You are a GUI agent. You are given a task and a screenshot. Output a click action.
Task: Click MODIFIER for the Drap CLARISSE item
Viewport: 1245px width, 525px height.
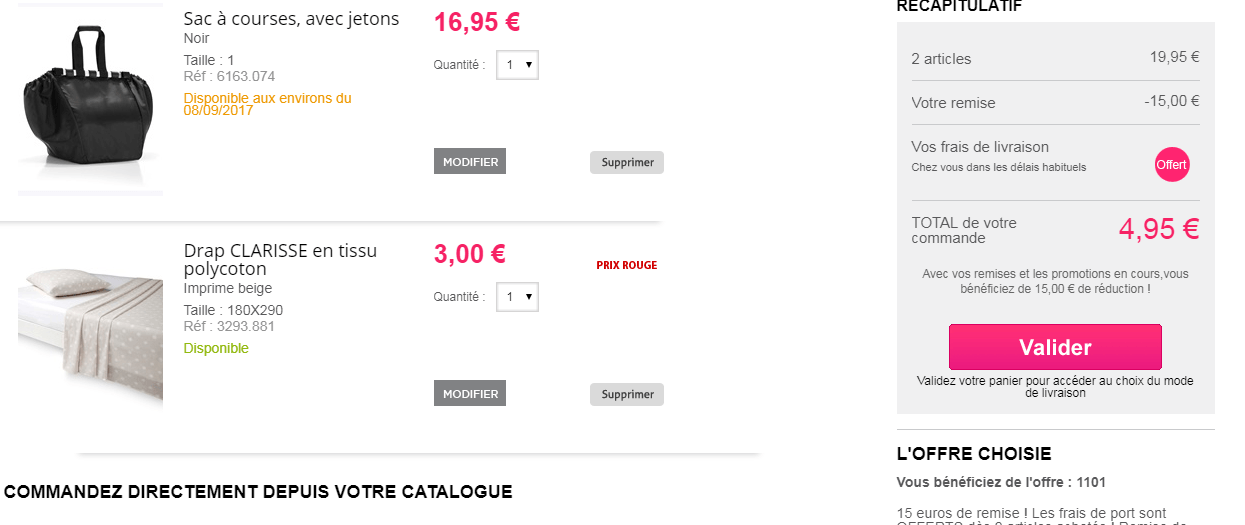pyautogui.click(x=470, y=393)
